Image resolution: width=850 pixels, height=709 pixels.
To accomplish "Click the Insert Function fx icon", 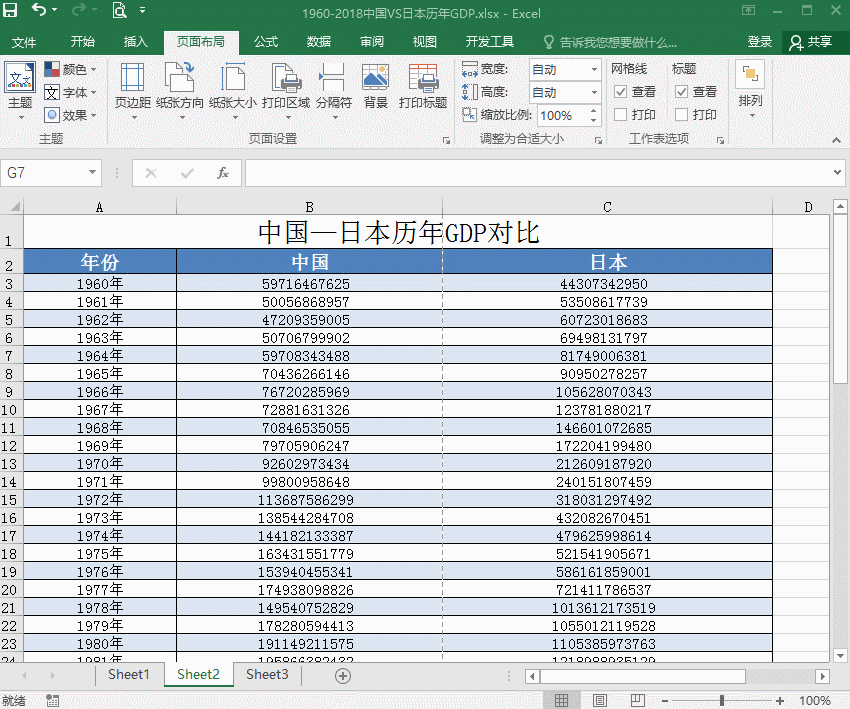I will (x=222, y=173).
